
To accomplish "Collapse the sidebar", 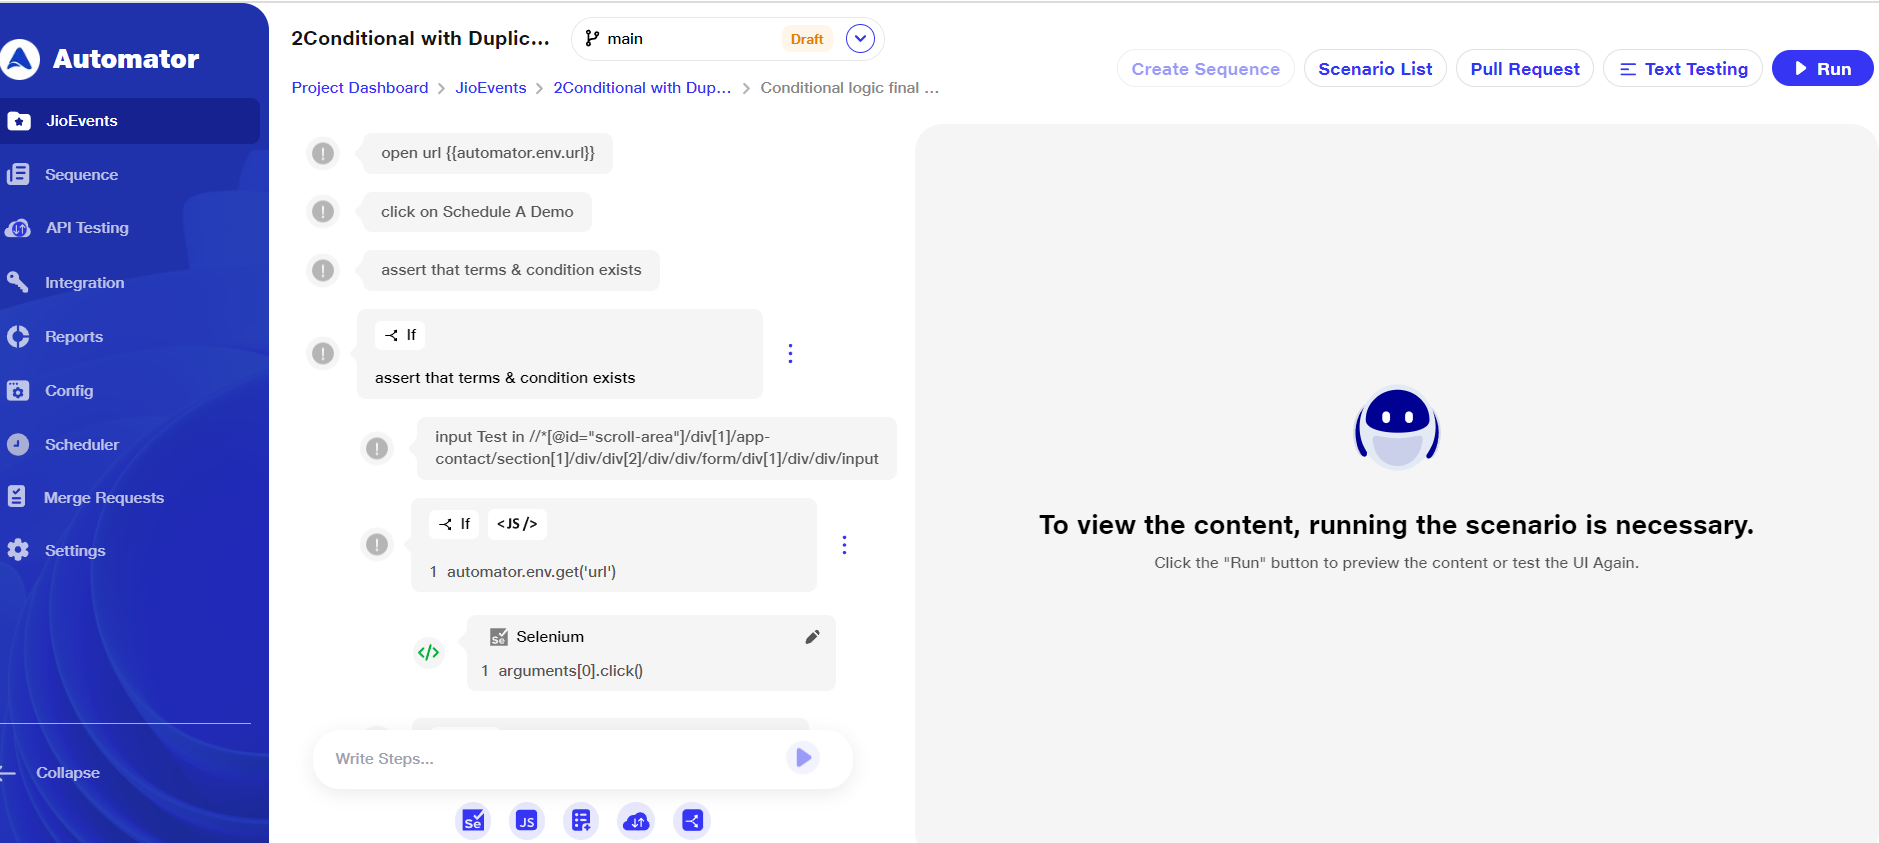I will point(67,773).
